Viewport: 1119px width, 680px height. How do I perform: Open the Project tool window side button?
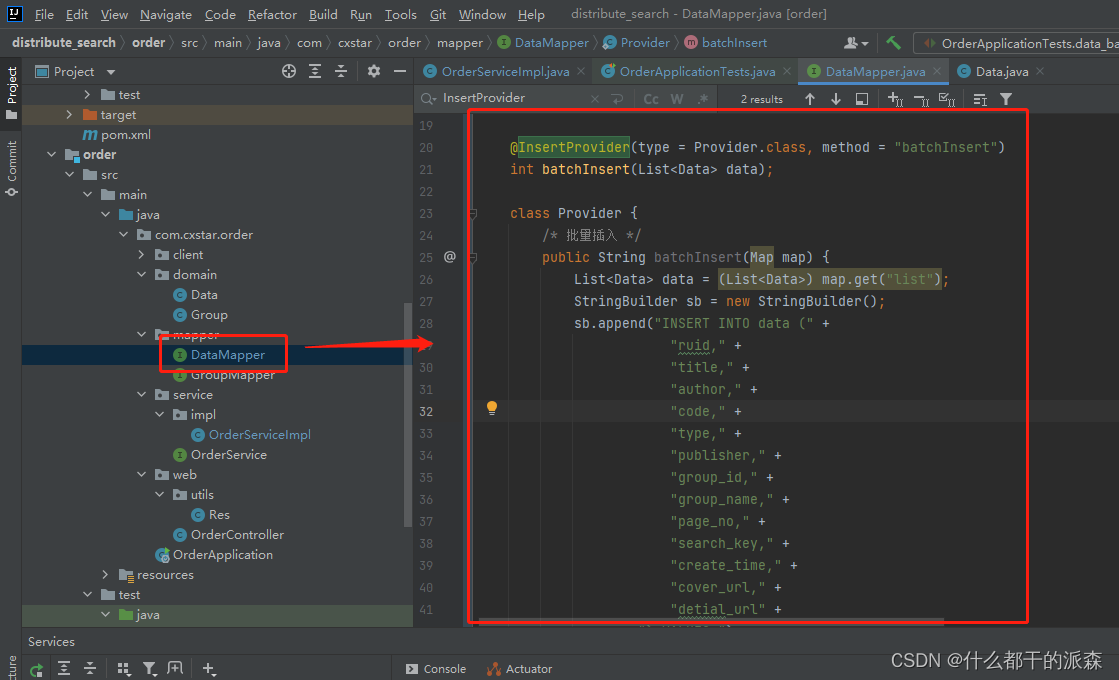pos(11,94)
